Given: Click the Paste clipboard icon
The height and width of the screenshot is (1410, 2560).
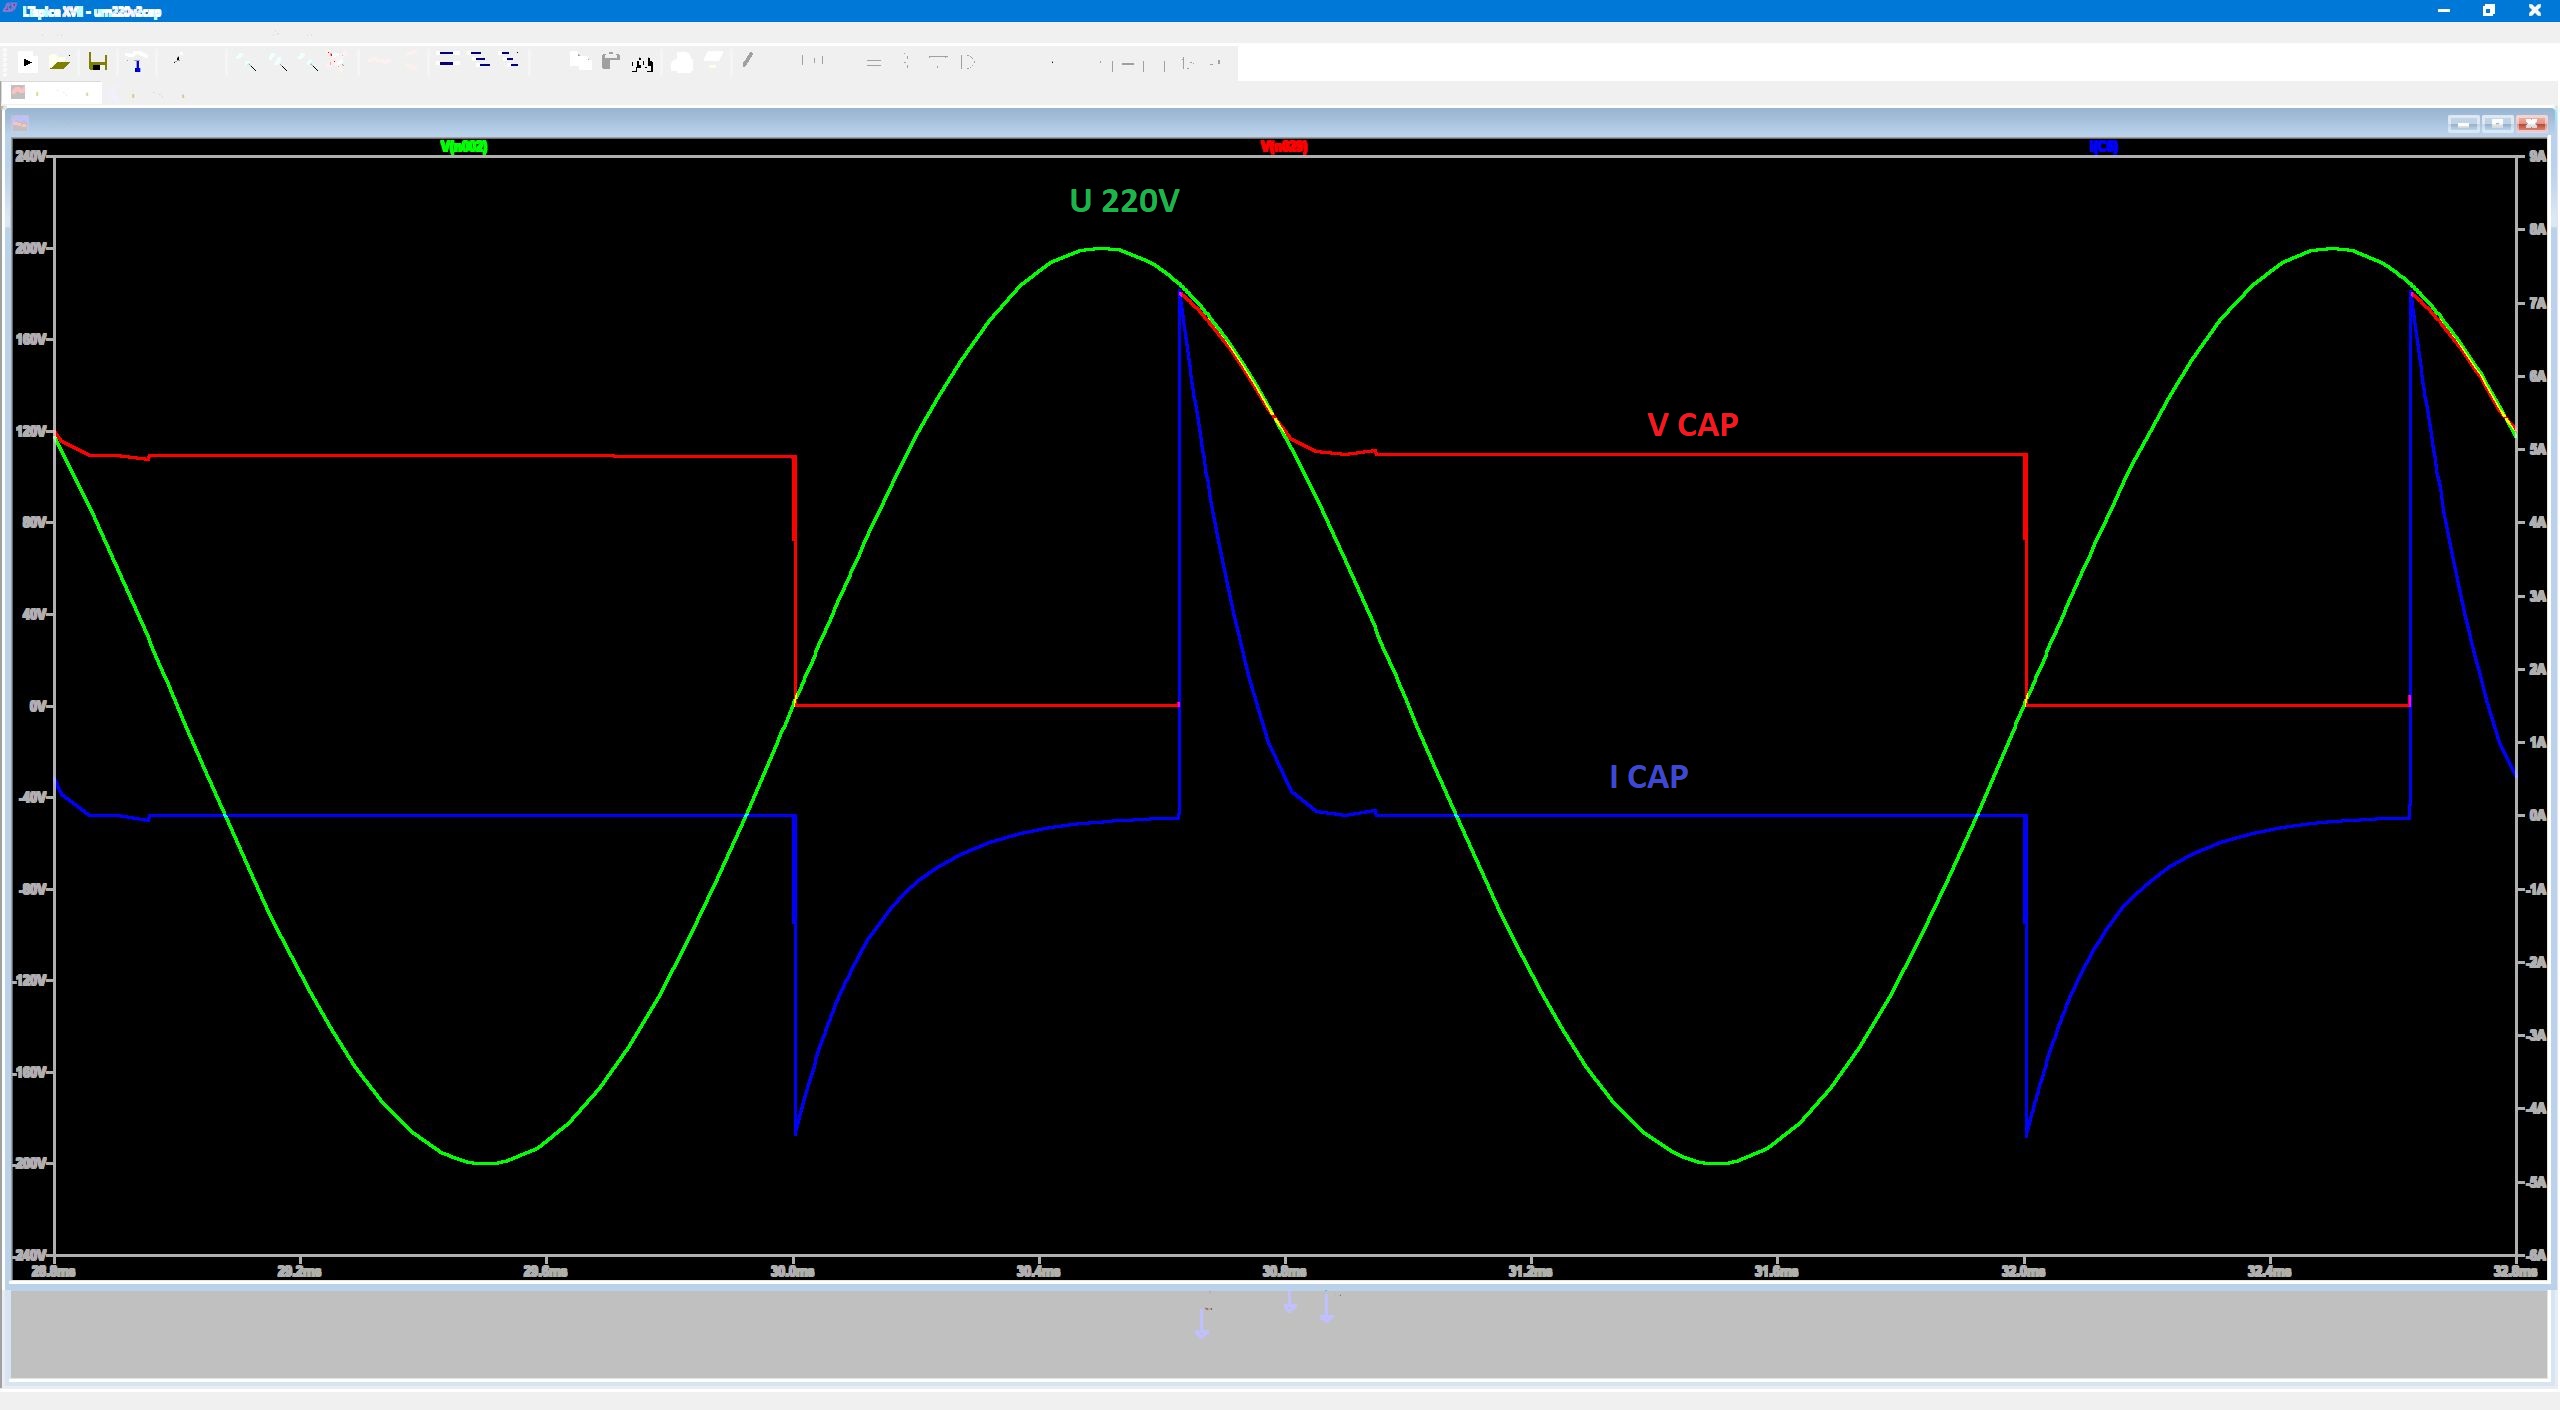Looking at the screenshot, I should (x=610, y=62).
